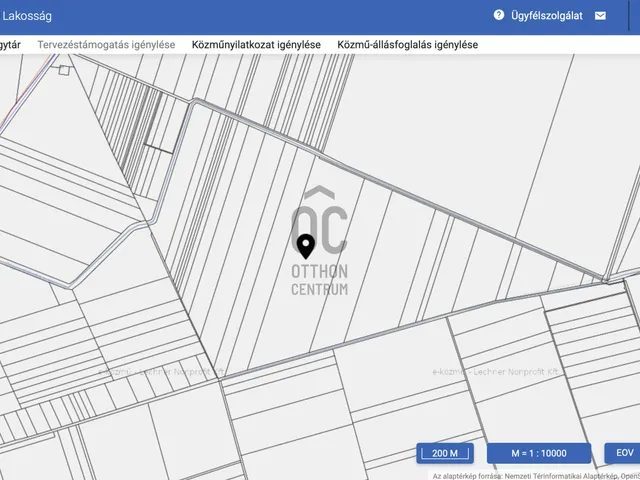Click the 200 M scale bar indicator
The height and width of the screenshot is (480, 640).
pos(445,453)
